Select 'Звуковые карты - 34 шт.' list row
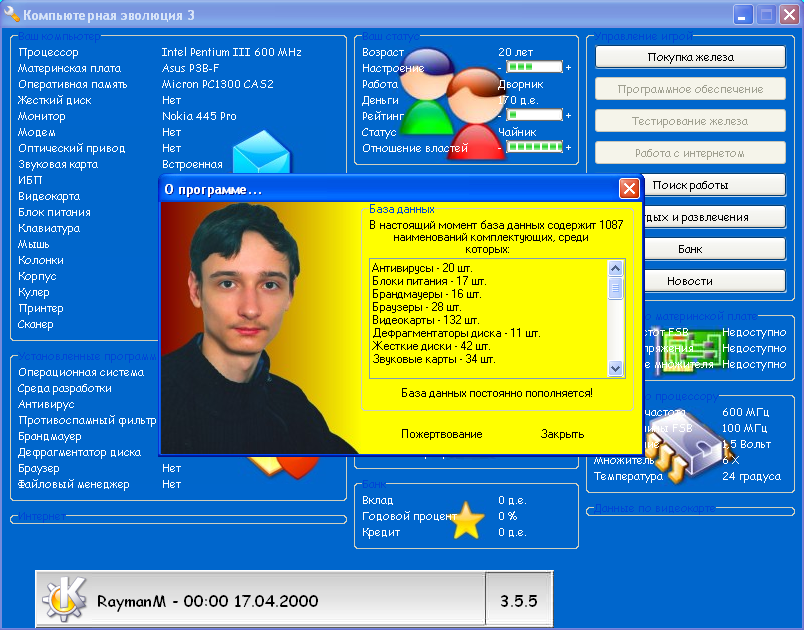 click(x=488, y=359)
